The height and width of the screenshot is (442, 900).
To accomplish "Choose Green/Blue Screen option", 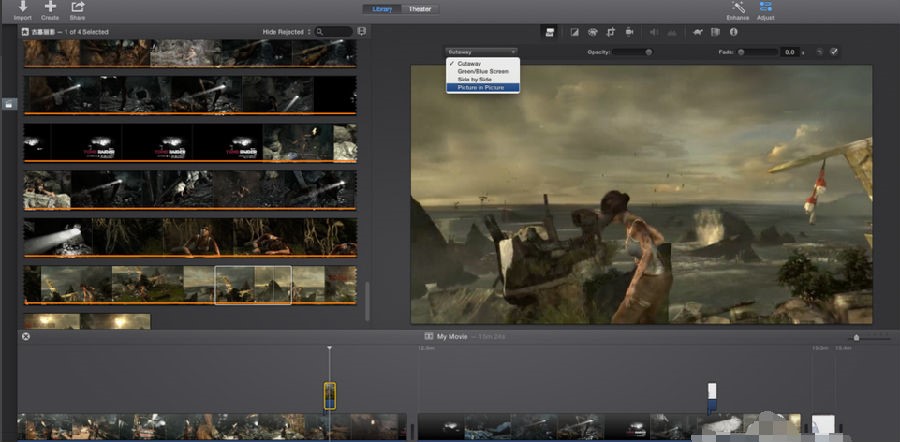I will [483, 71].
